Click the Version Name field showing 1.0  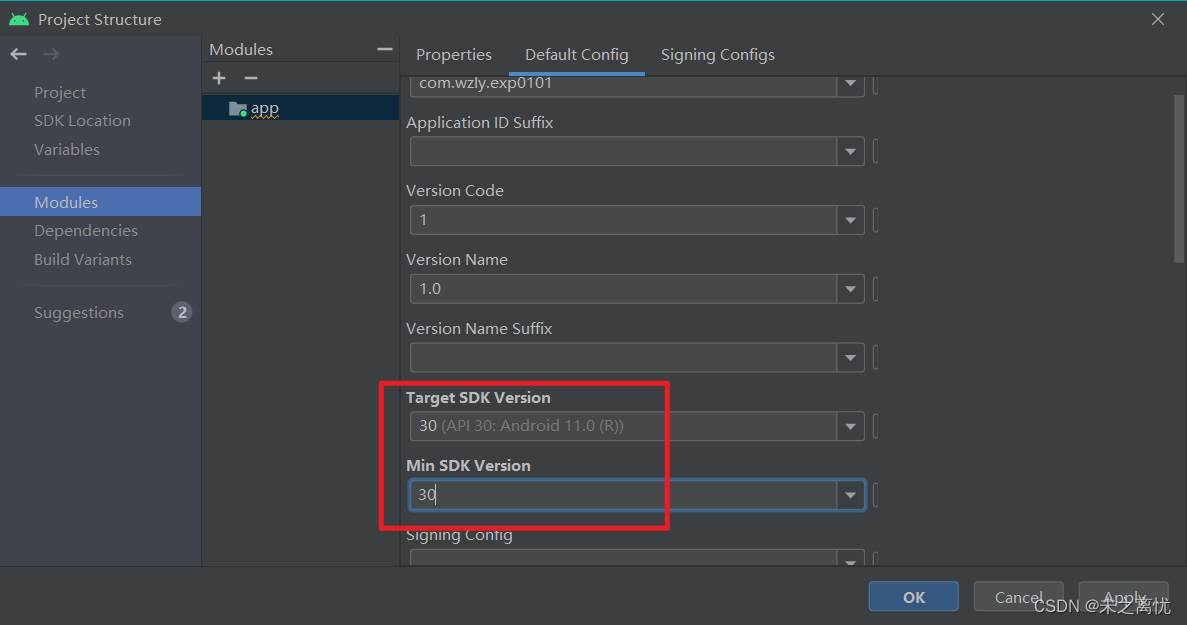coord(624,289)
